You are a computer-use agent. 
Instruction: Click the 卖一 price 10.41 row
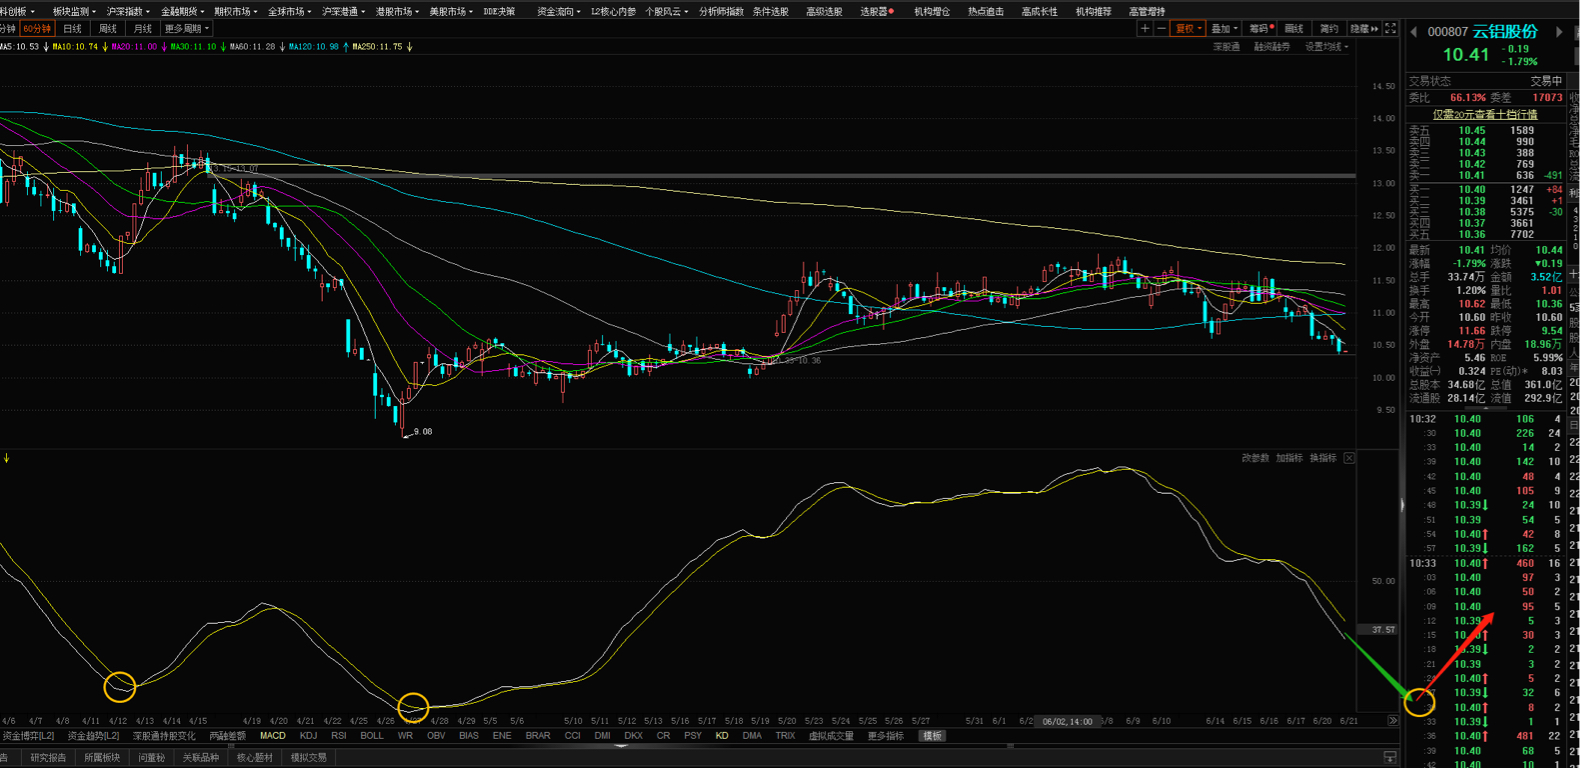pyautogui.click(x=1485, y=175)
